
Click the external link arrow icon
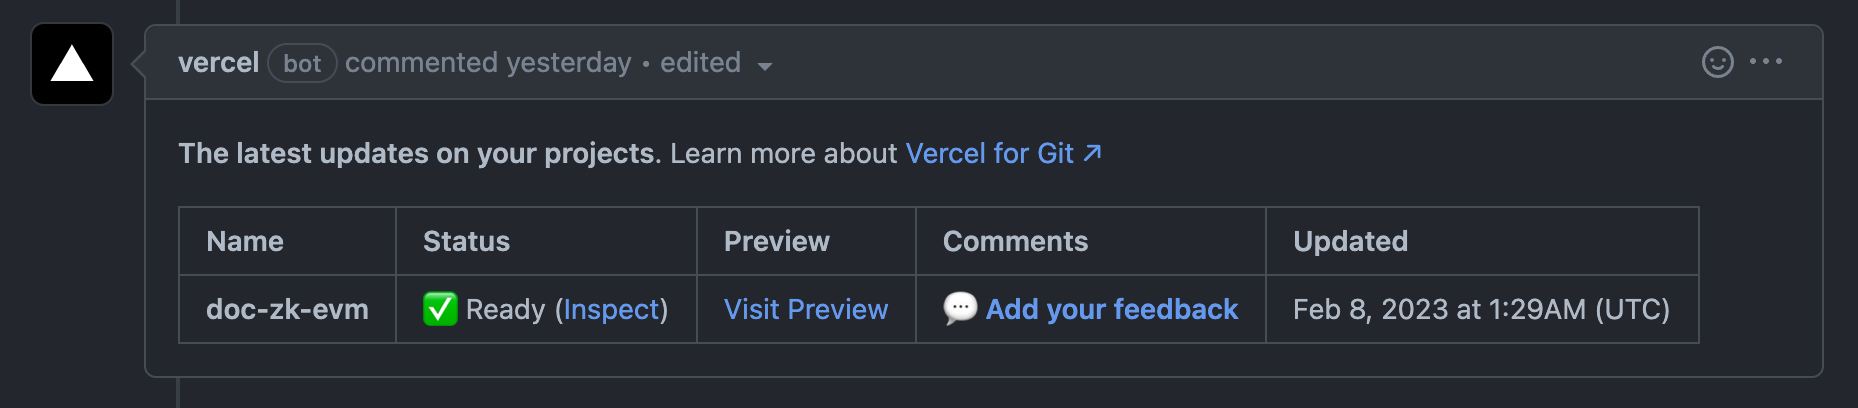(1093, 153)
